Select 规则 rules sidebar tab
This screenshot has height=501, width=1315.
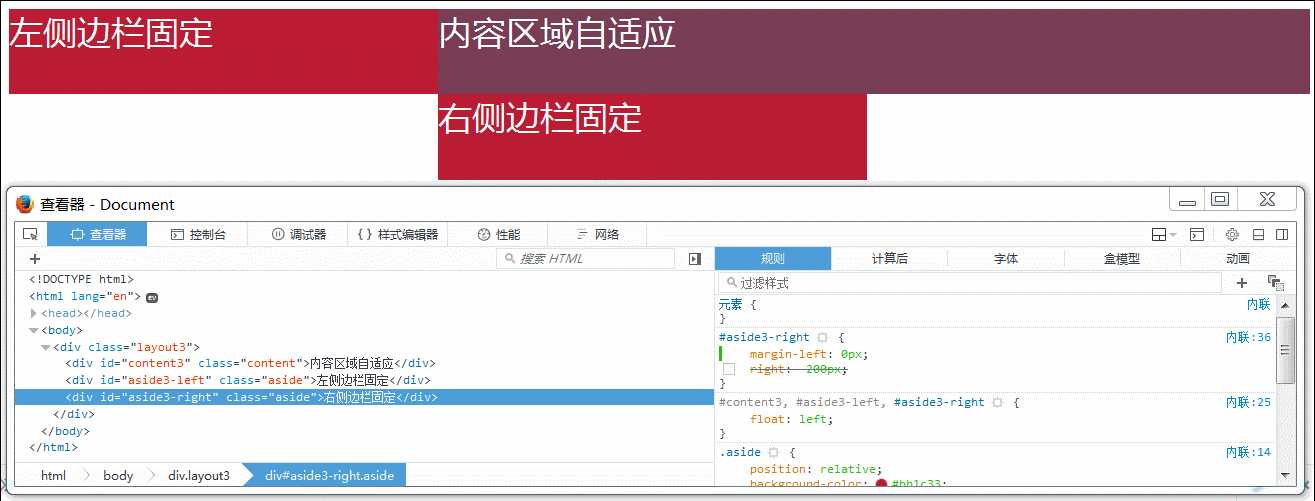click(773, 259)
